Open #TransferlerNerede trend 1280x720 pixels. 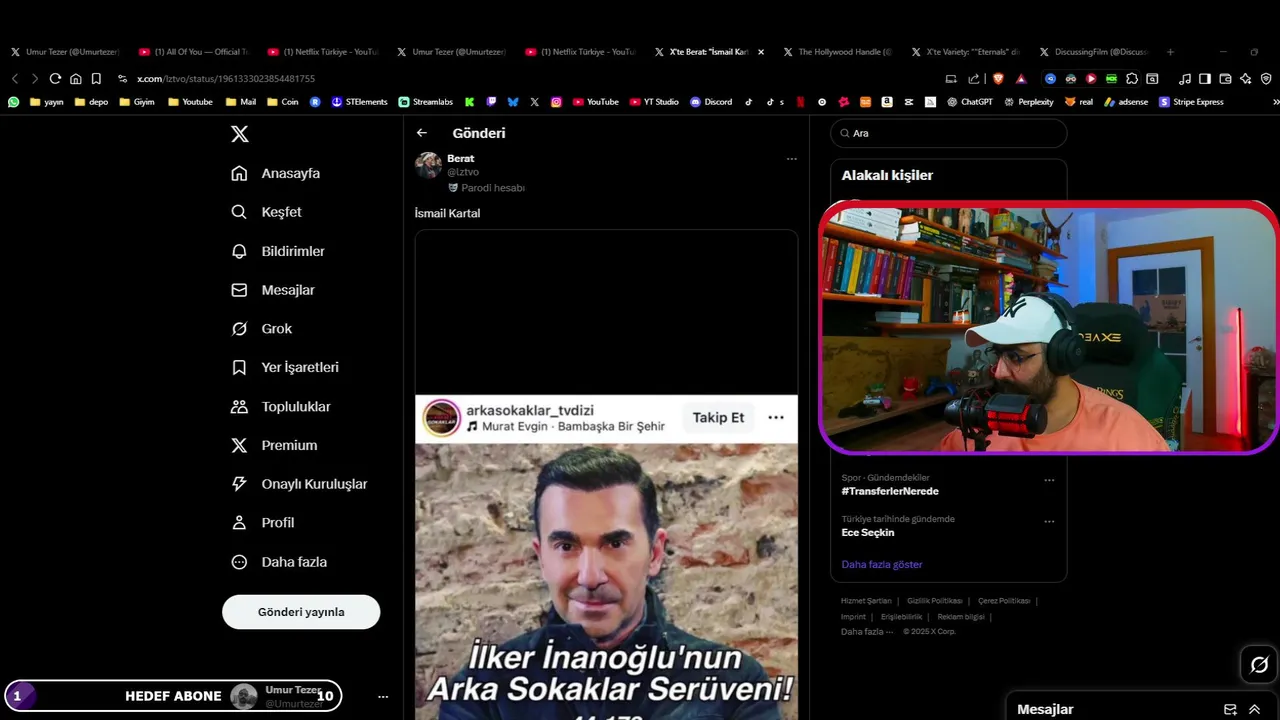click(890, 491)
